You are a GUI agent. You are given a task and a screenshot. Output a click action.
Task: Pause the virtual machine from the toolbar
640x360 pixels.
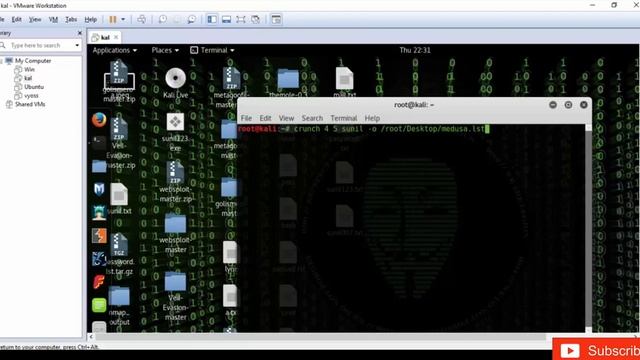113,19
